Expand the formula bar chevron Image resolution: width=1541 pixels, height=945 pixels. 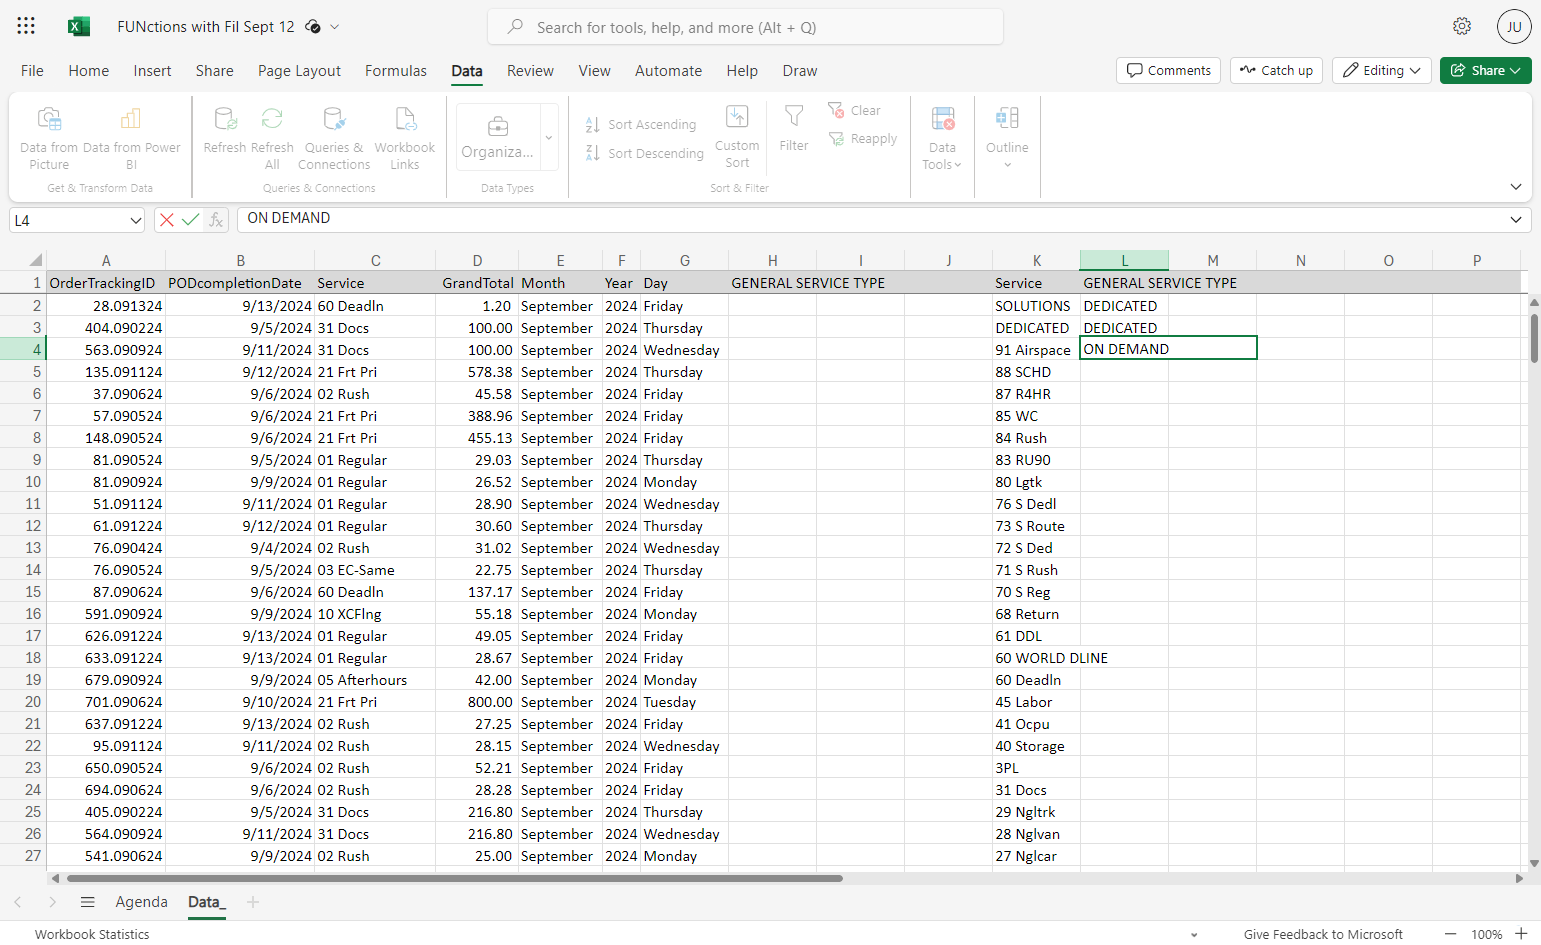tap(1516, 219)
